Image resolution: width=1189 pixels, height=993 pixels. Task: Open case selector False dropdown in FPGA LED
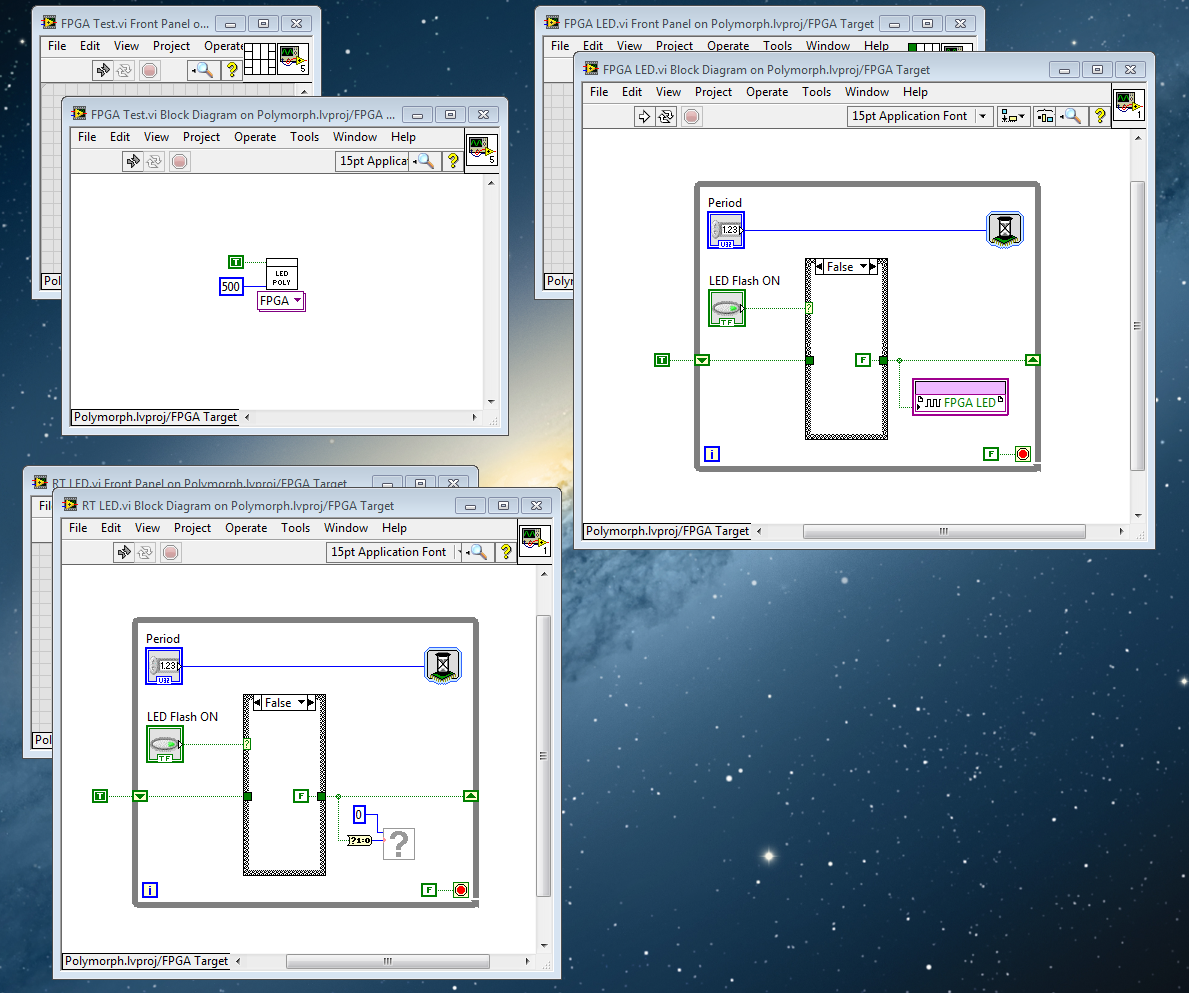pos(860,267)
